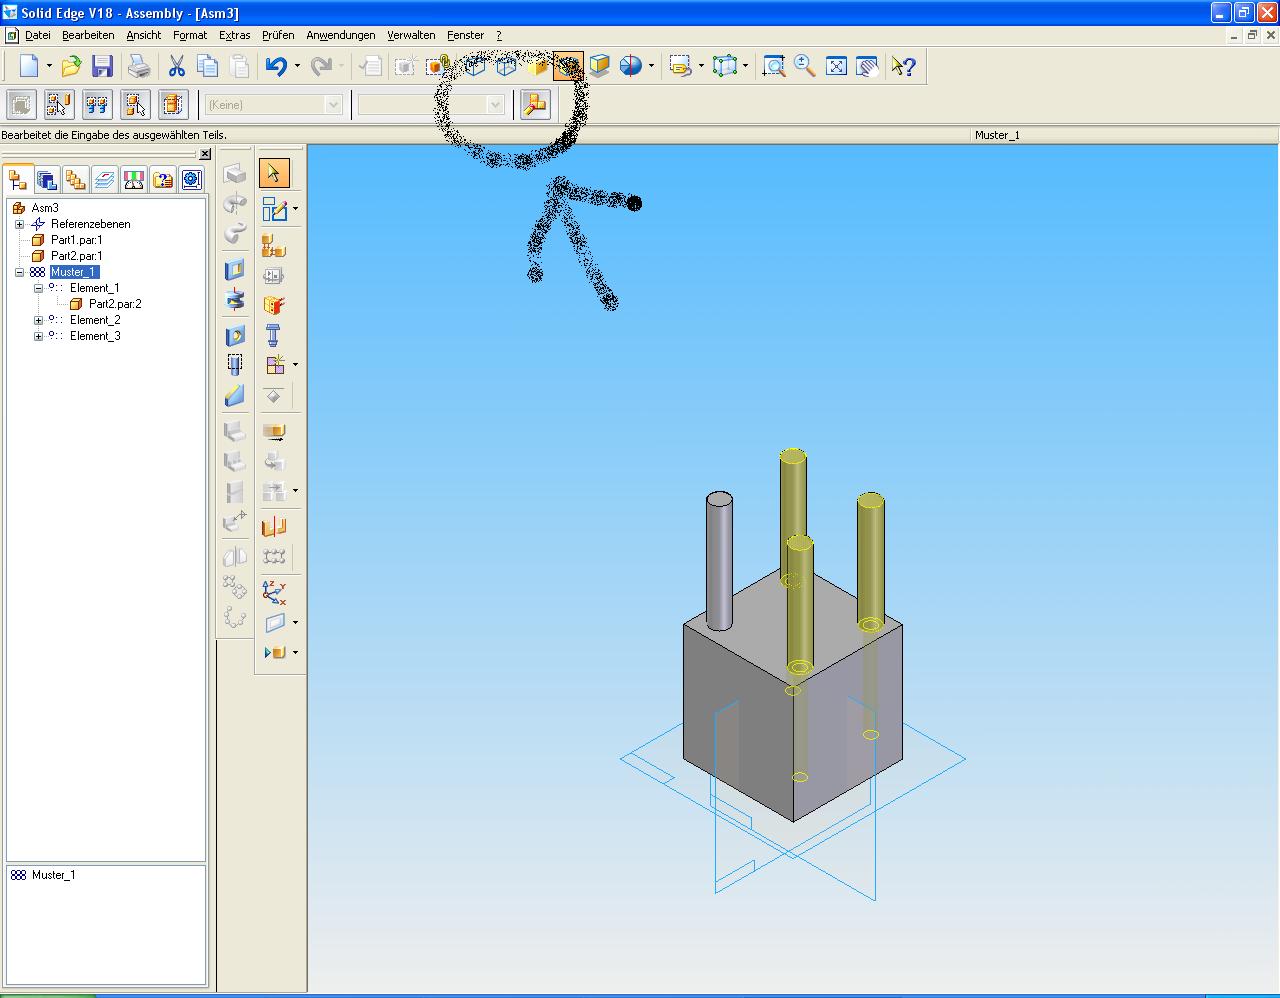Screen dimensions: 1280x998
Task: Open the Bearbeiten menu
Action: (88, 35)
